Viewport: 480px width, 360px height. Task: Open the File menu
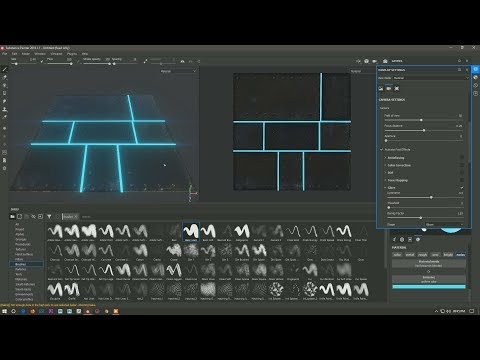click(x=5, y=54)
